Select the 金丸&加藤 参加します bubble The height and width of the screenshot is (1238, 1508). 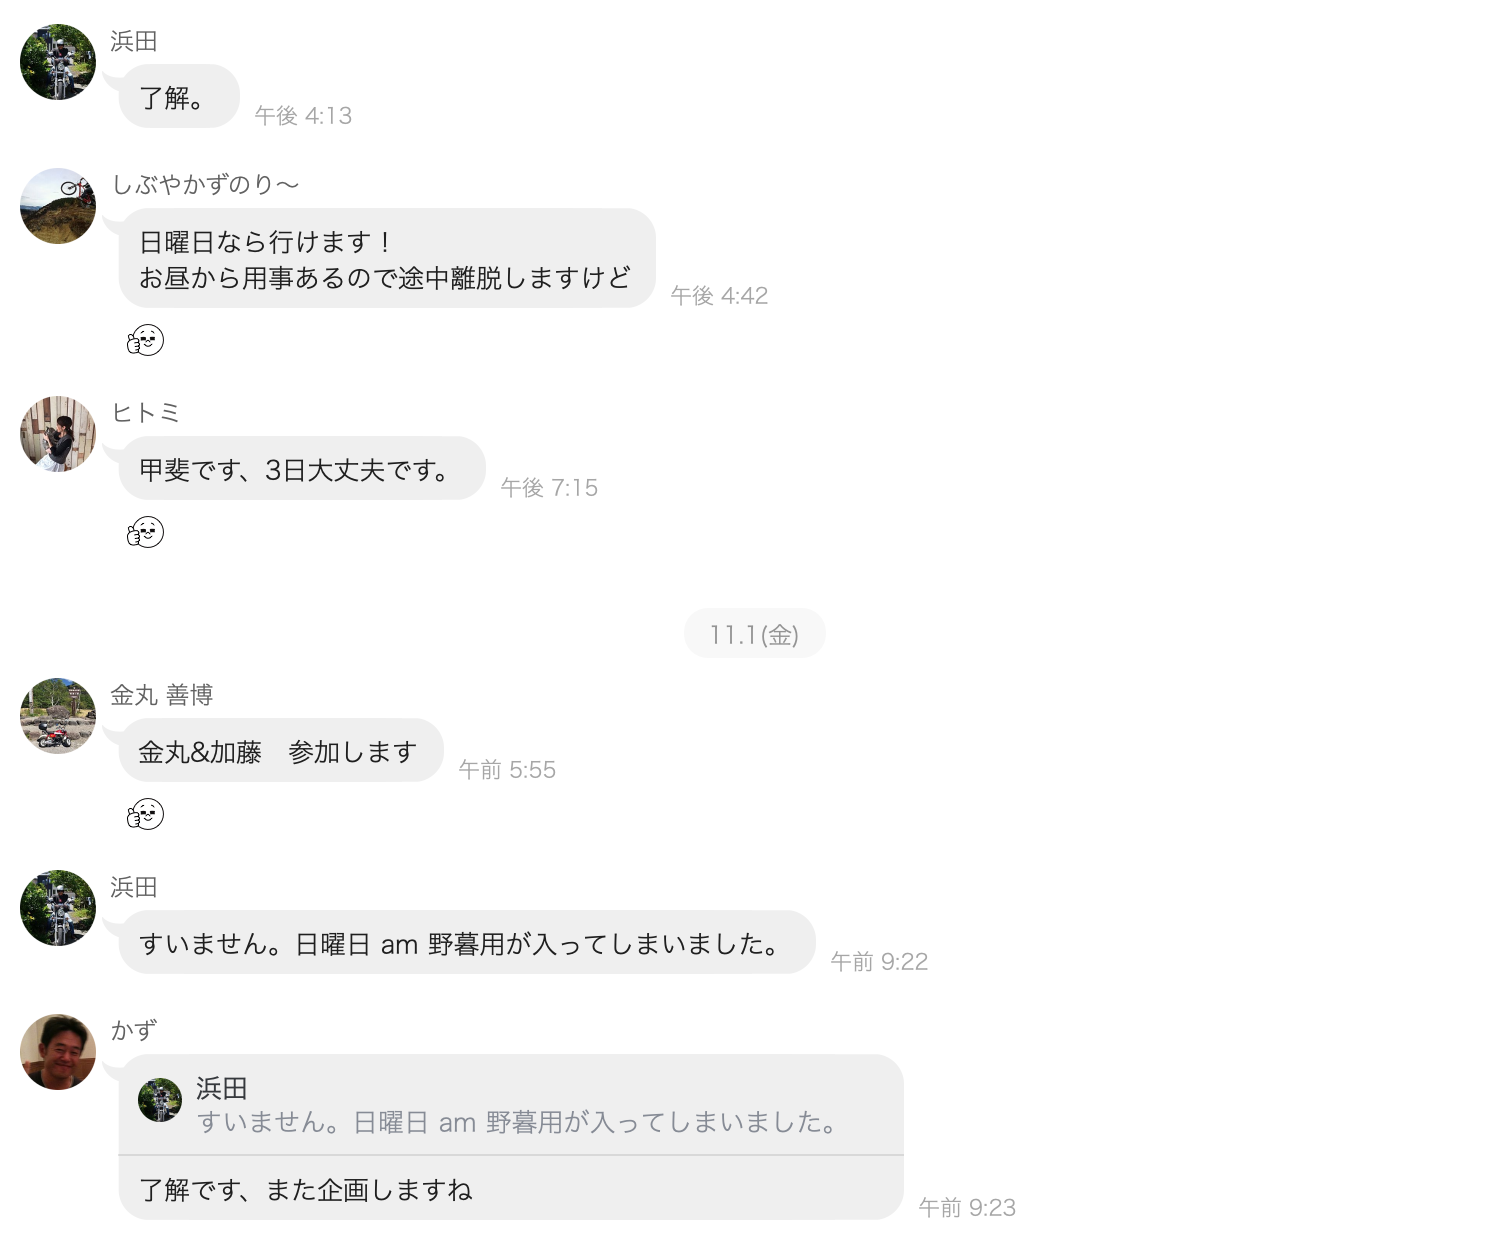click(x=281, y=750)
